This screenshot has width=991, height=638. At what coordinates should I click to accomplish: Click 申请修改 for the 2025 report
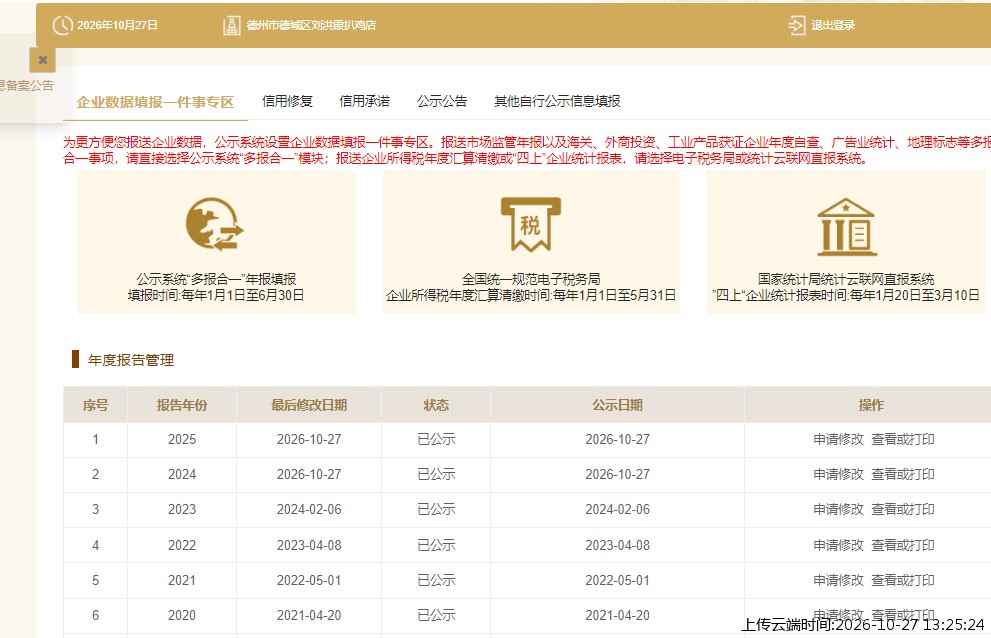tap(838, 439)
